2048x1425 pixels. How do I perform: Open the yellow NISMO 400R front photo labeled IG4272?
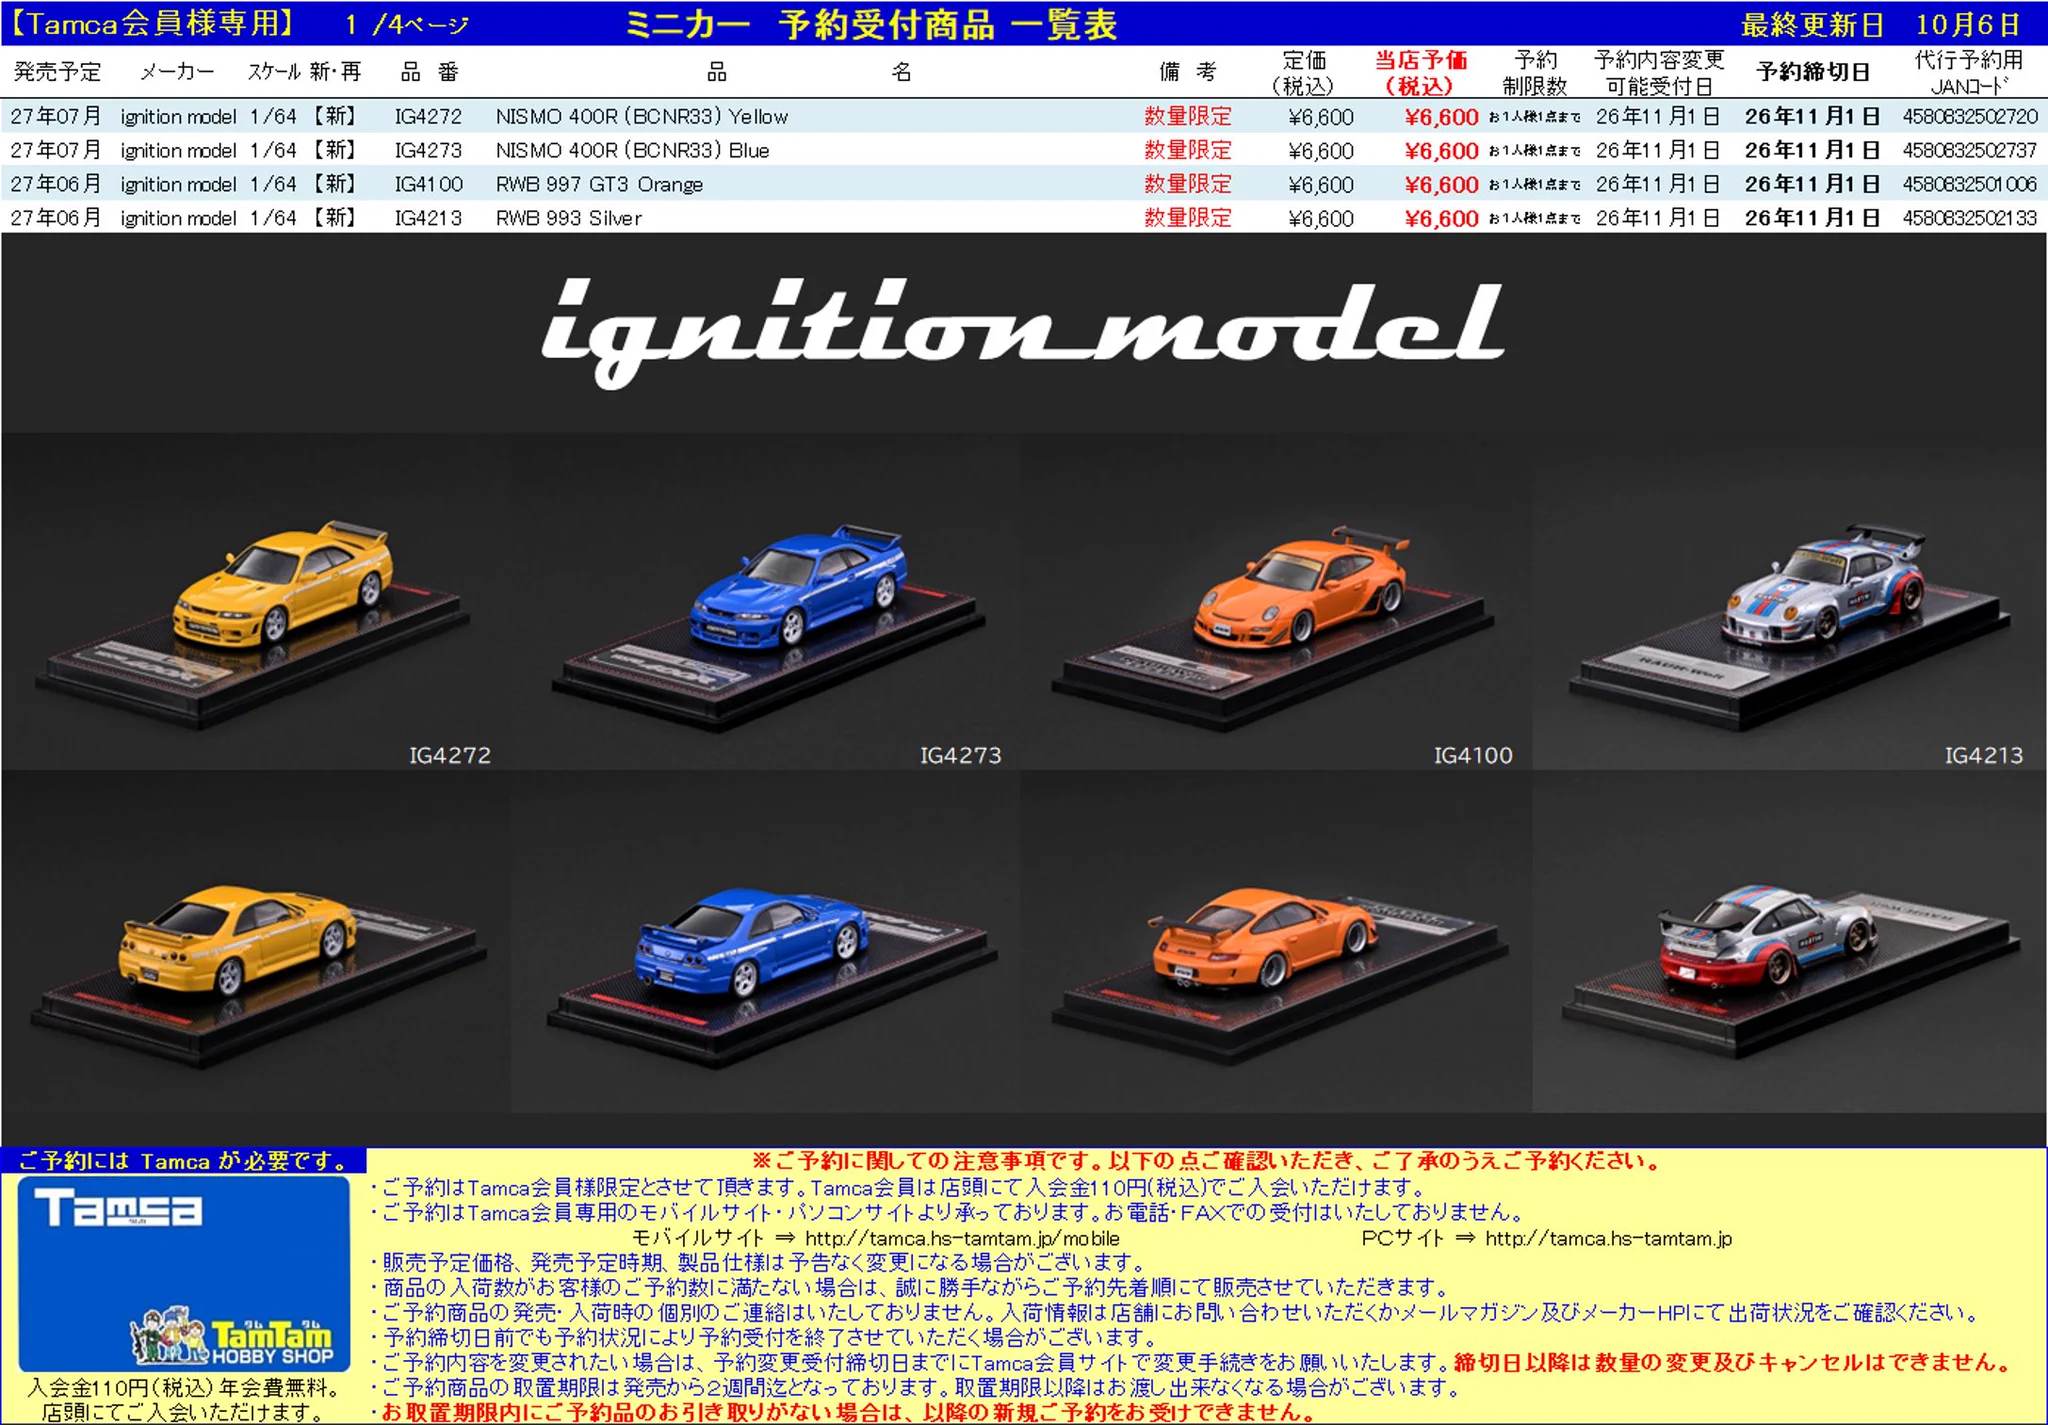256,601
